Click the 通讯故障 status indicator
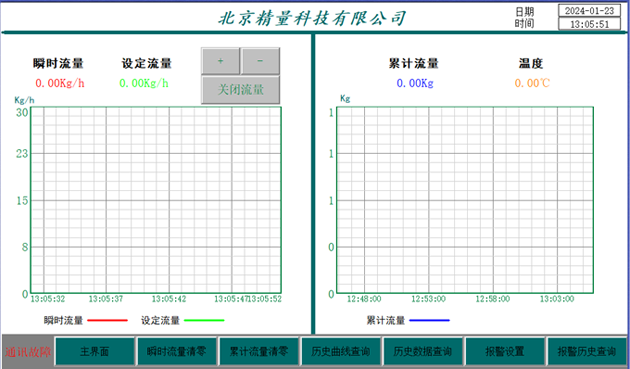This screenshot has width=630, height=369. (x=28, y=352)
